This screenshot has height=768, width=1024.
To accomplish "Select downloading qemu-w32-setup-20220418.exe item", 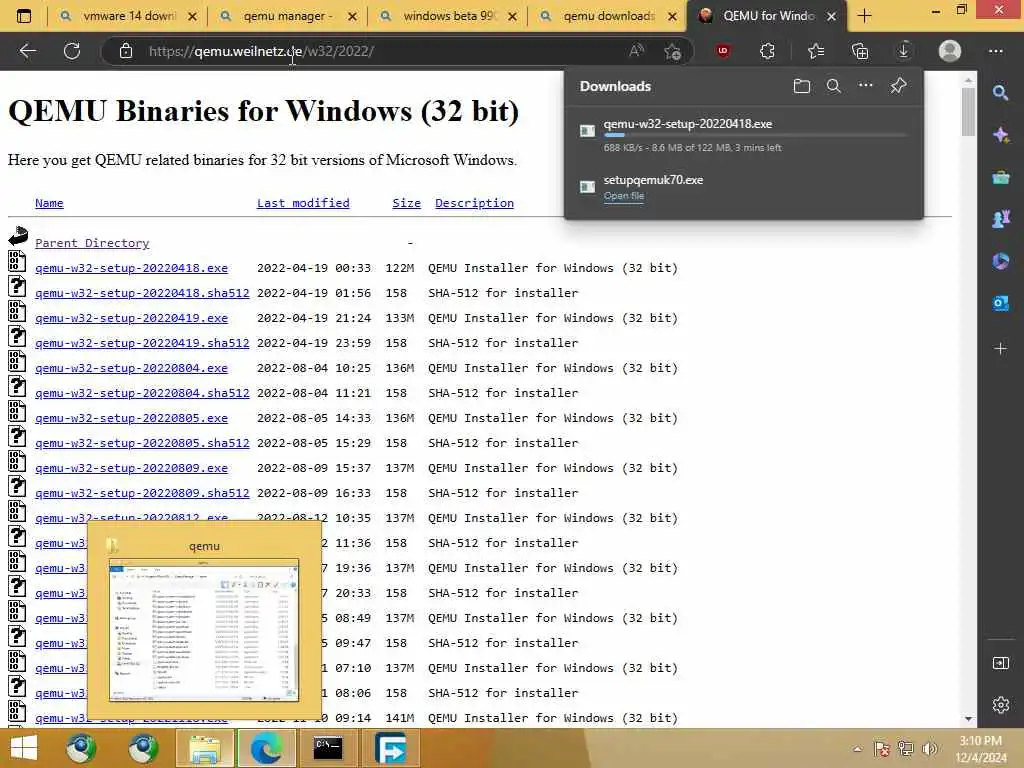I will click(744, 135).
